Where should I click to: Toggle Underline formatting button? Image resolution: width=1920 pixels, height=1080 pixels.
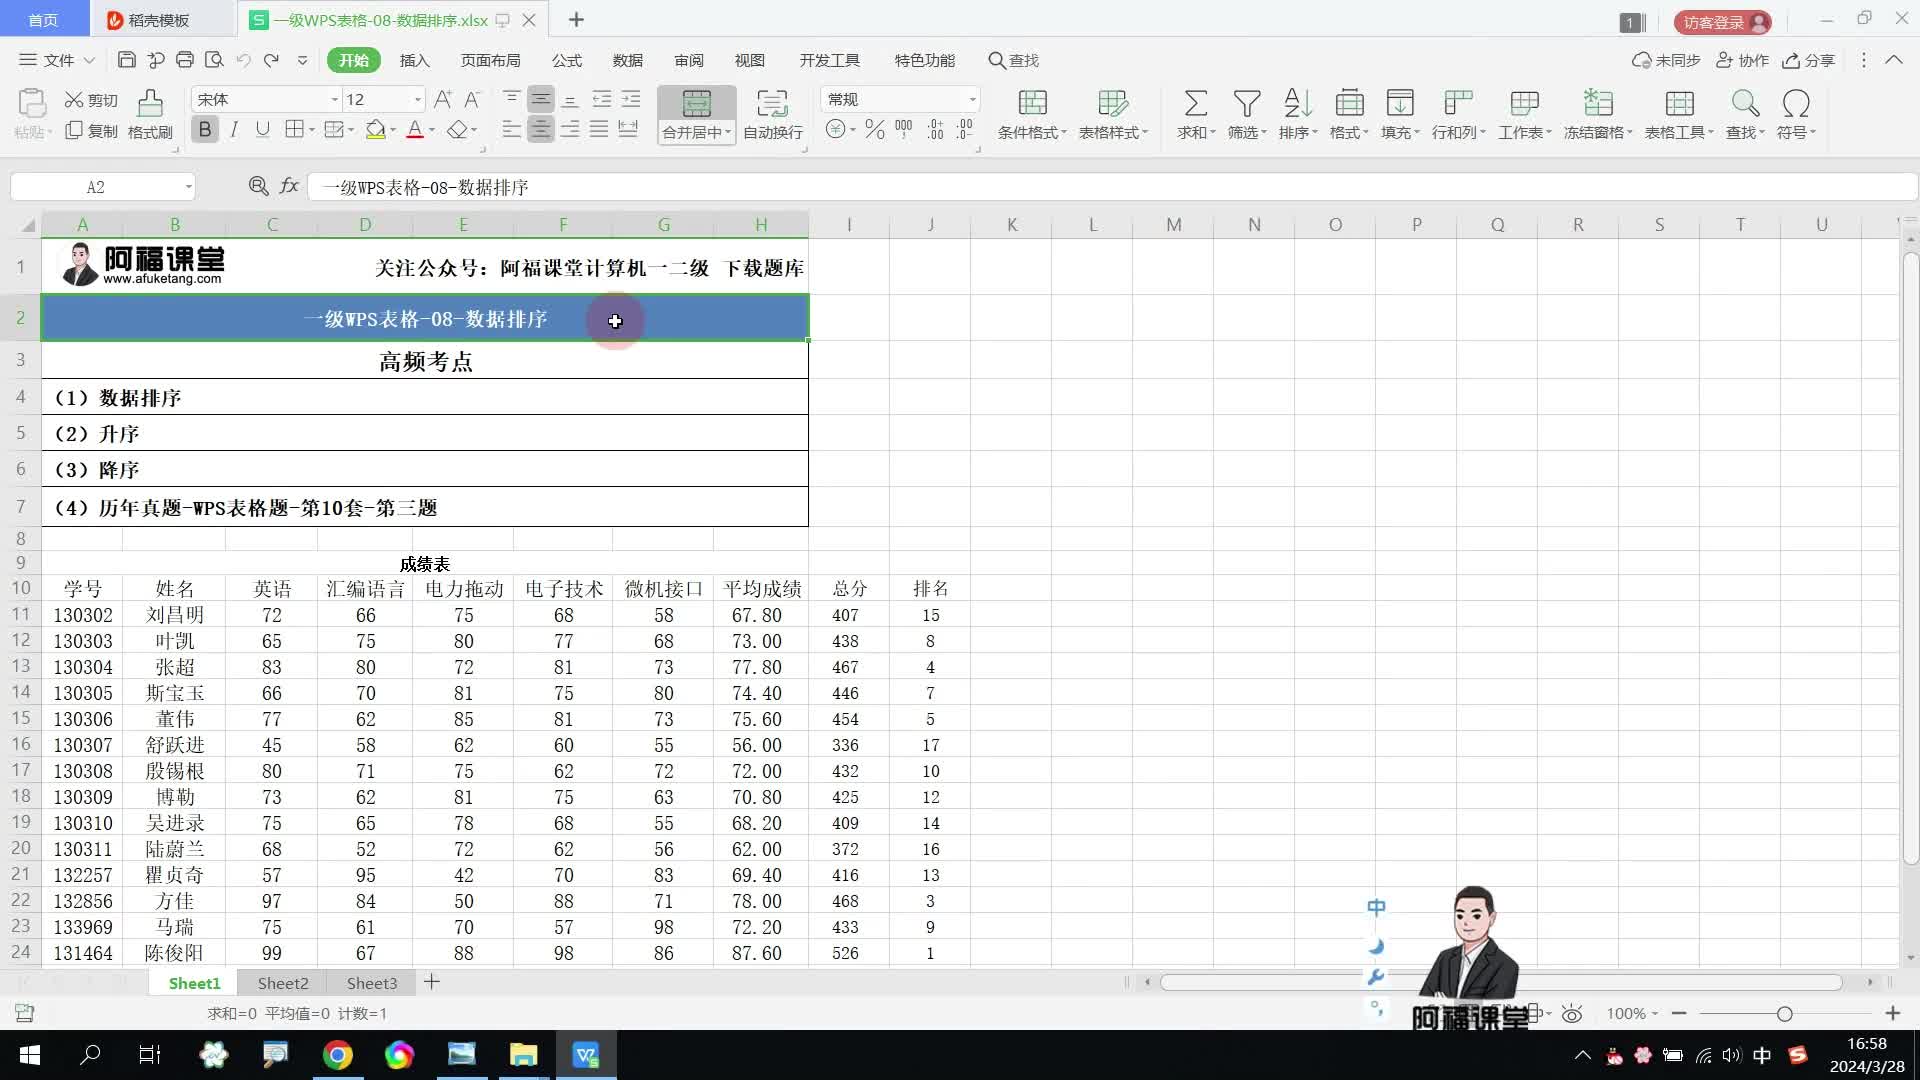[x=262, y=130]
